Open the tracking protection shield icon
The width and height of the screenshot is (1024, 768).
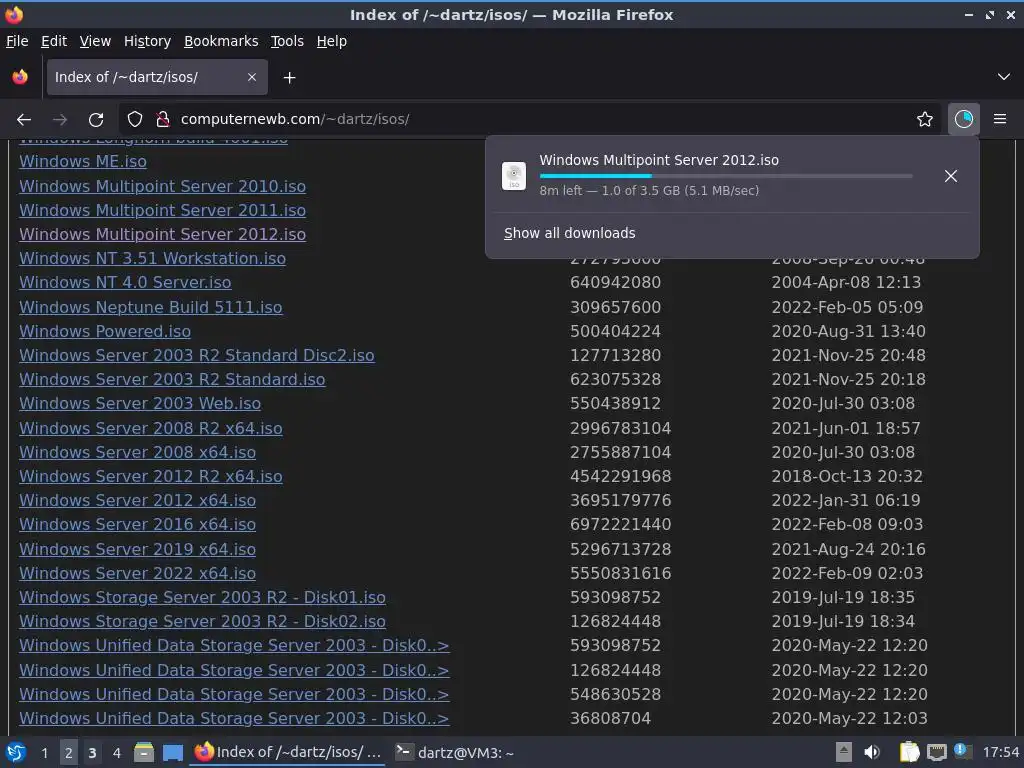135,119
